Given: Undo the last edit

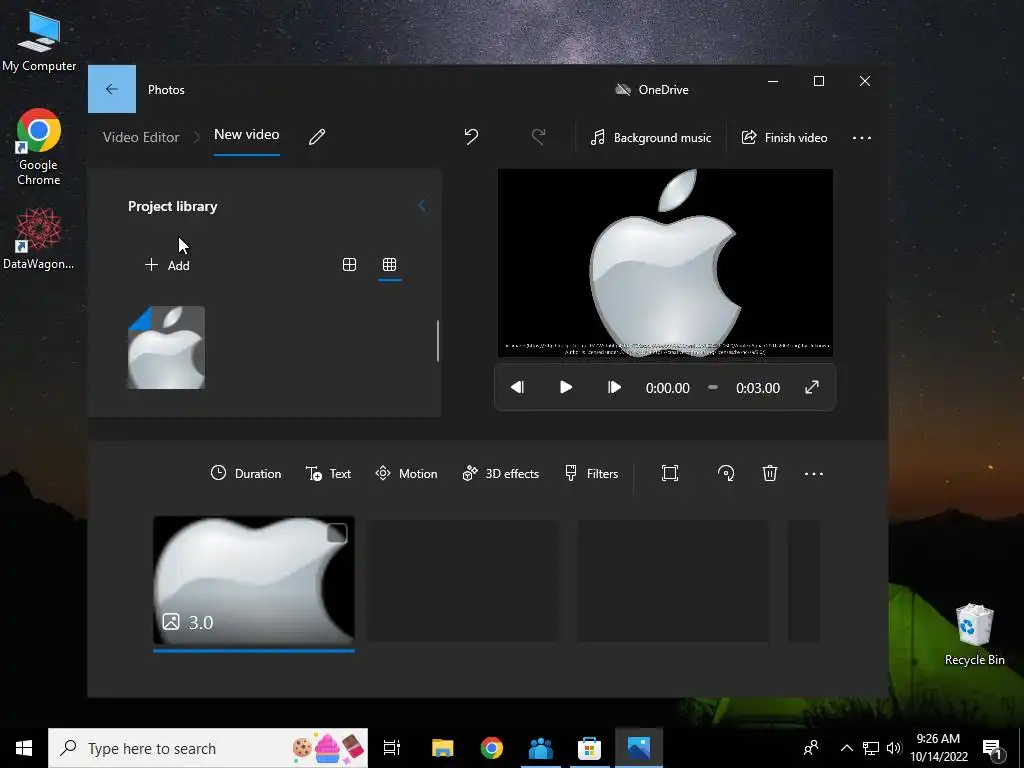Looking at the screenshot, I should coord(471,136).
